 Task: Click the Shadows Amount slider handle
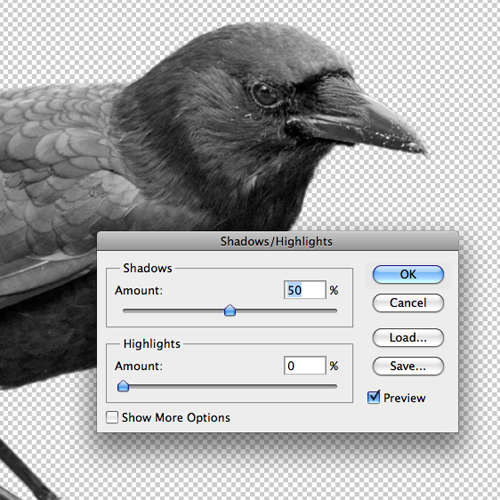tap(230, 310)
